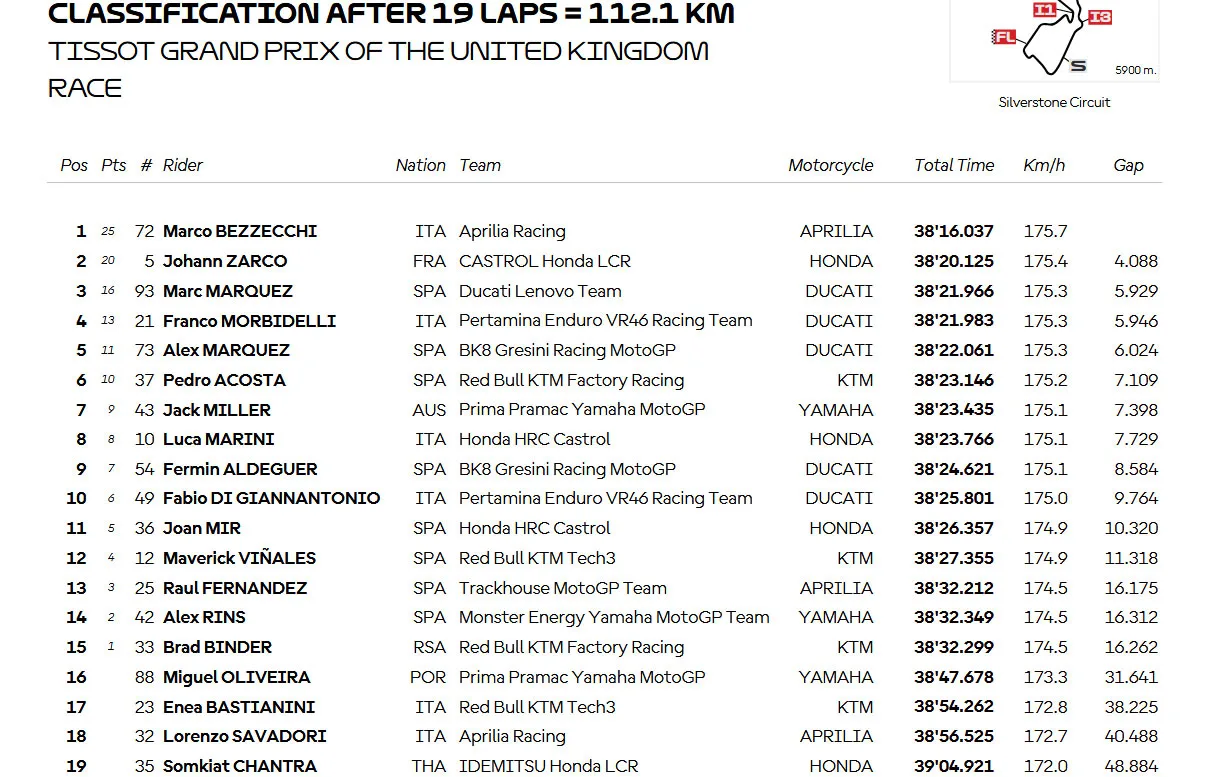1228x777 pixels.
Task: Select rider Johann ZARCO
Action: (x=225, y=261)
